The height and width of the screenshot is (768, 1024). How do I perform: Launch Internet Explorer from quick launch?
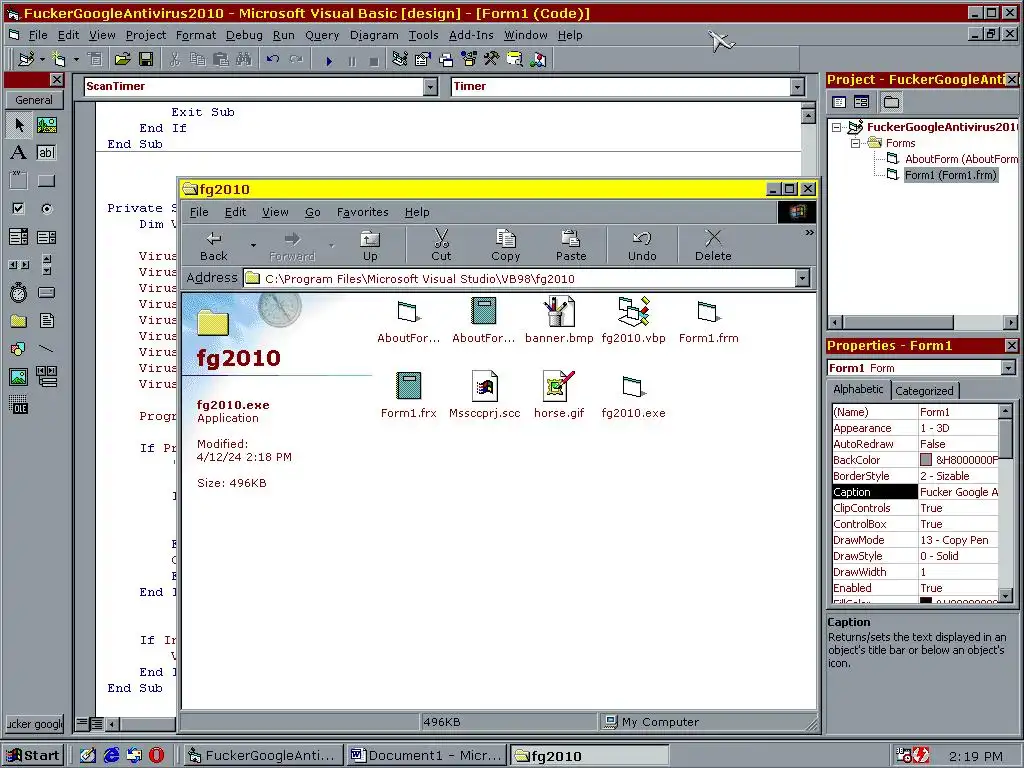coord(112,756)
